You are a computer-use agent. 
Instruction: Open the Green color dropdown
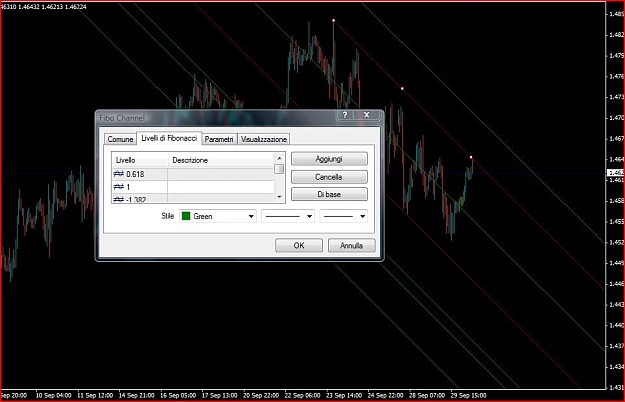click(x=218, y=216)
